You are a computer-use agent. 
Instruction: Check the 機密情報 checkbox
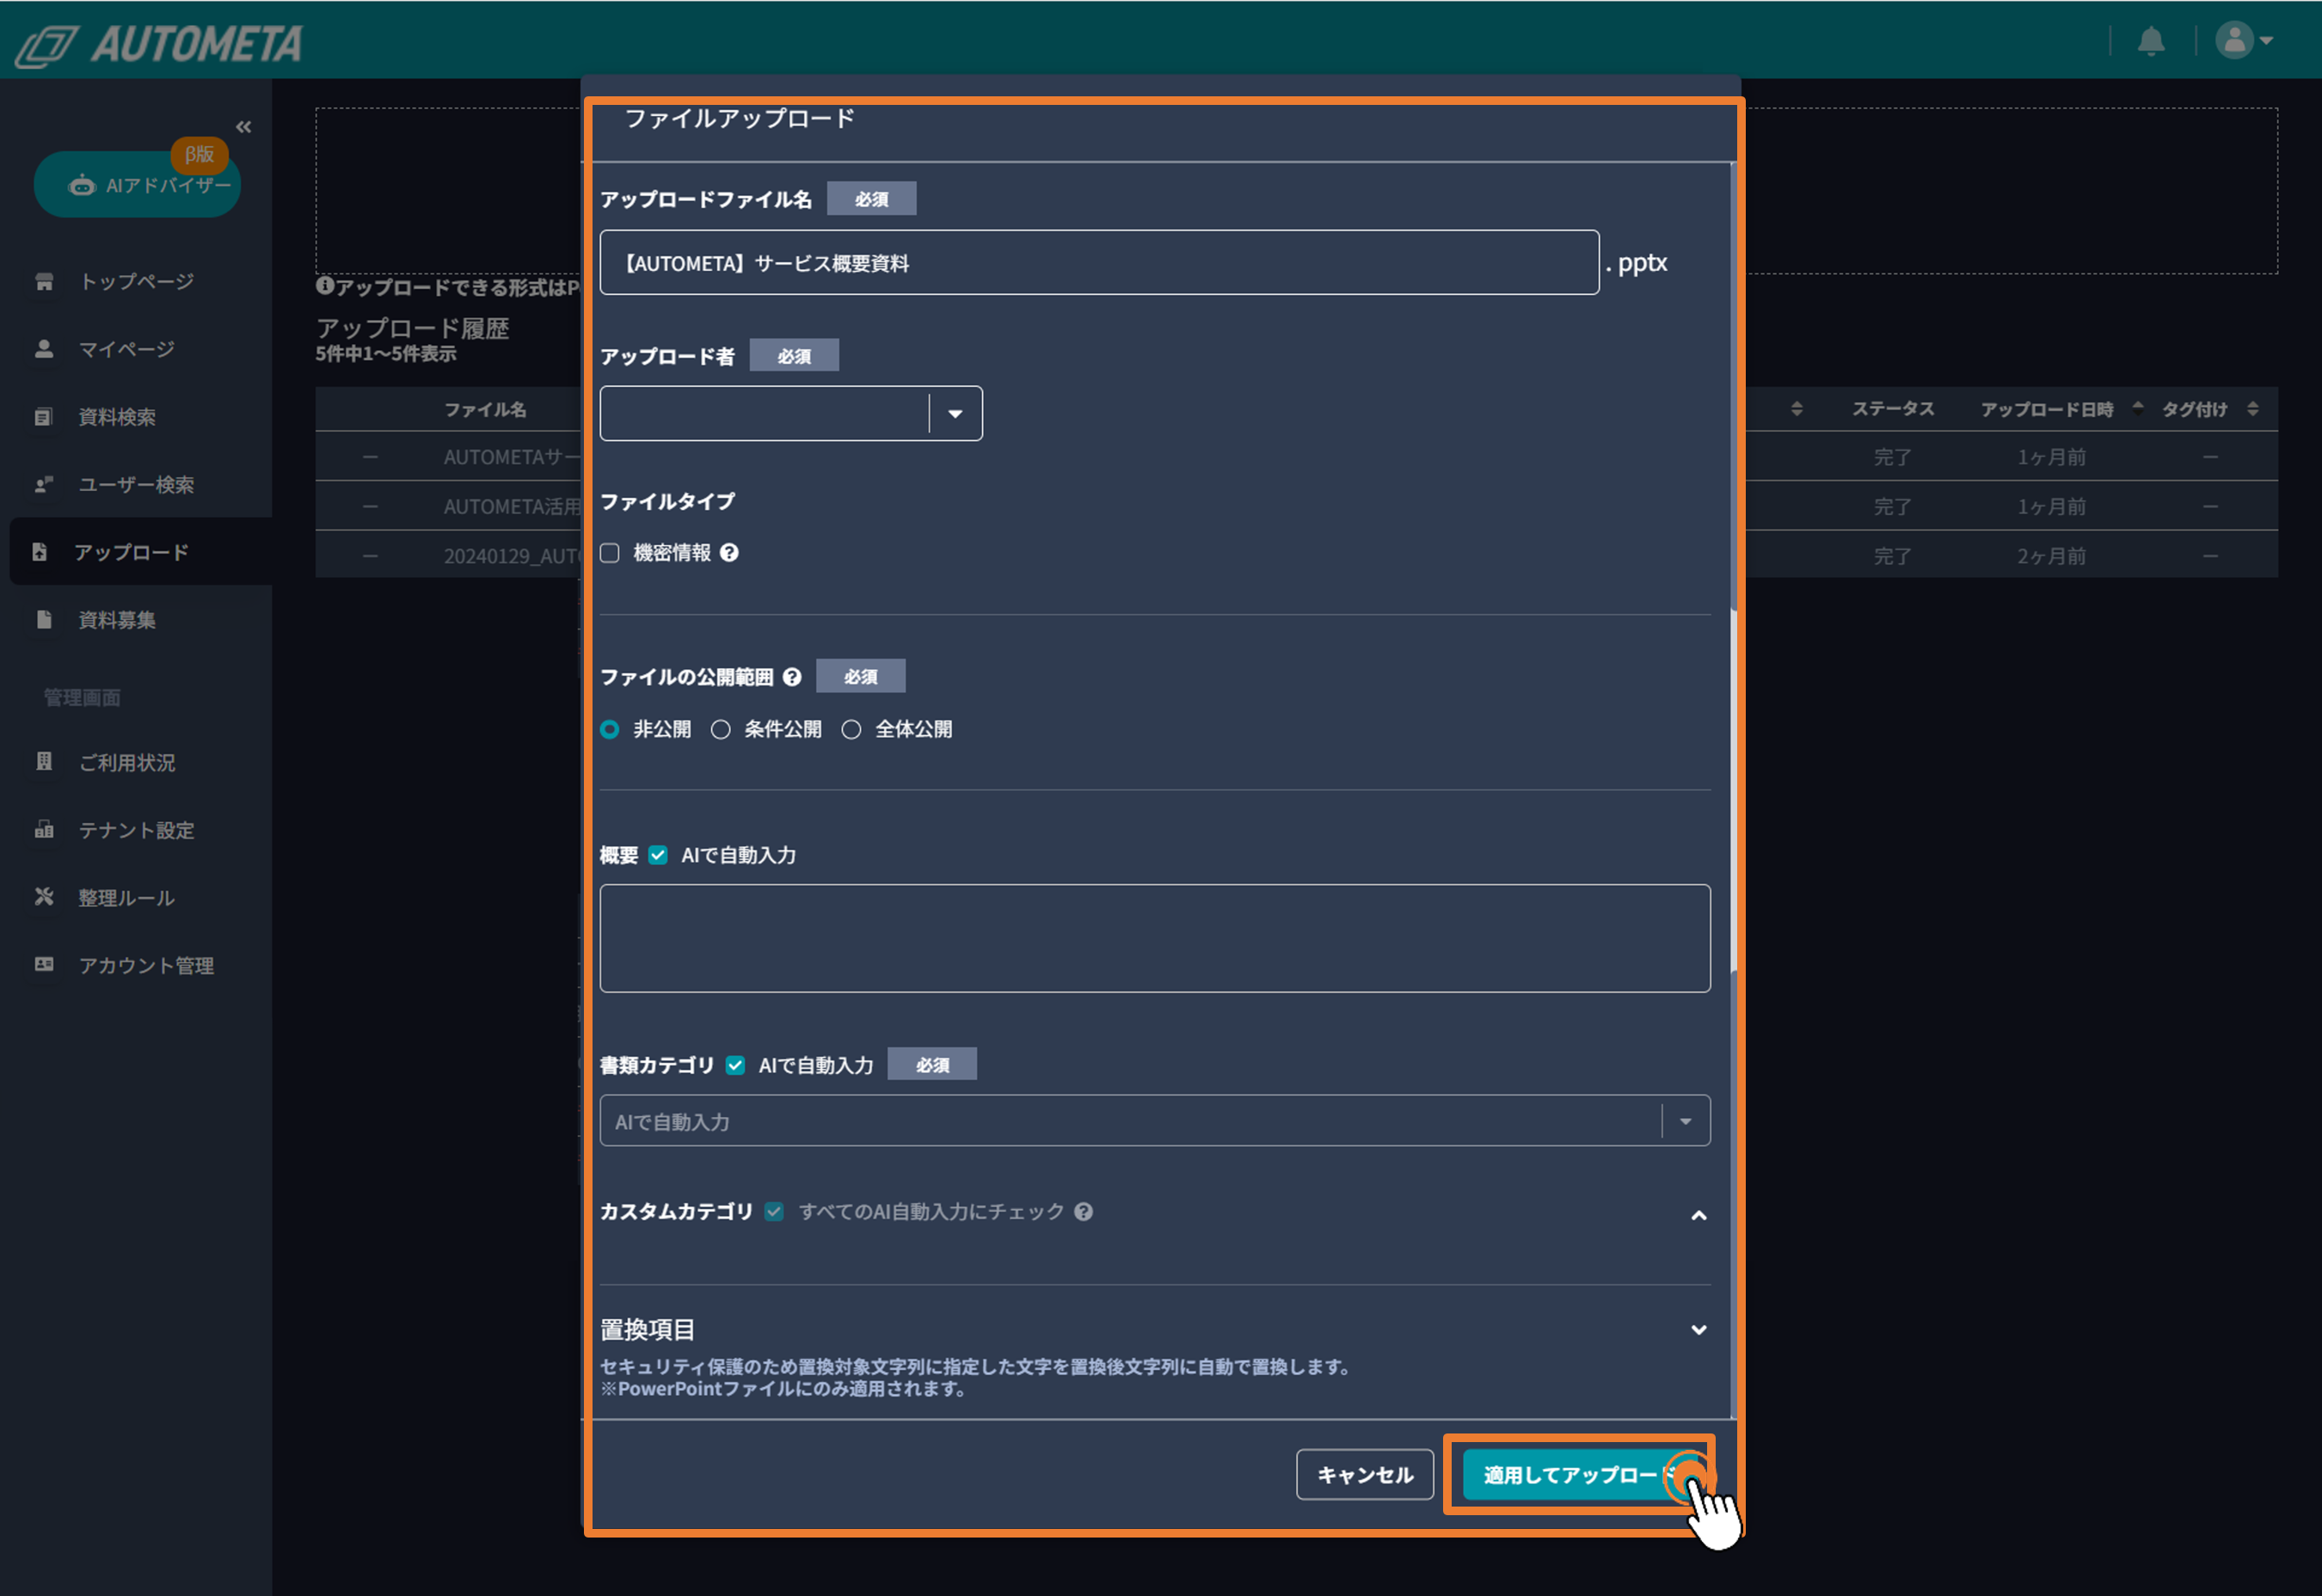610,553
